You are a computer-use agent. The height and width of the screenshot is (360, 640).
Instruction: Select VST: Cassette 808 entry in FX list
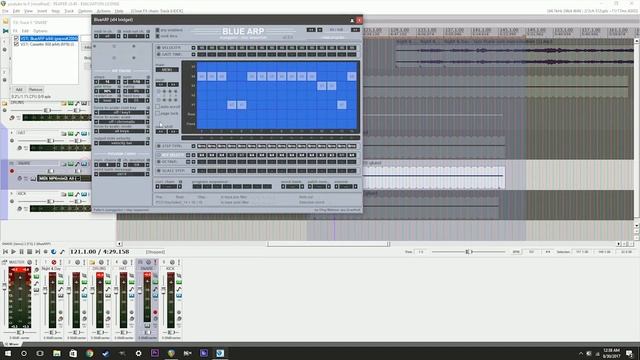[47, 44]
